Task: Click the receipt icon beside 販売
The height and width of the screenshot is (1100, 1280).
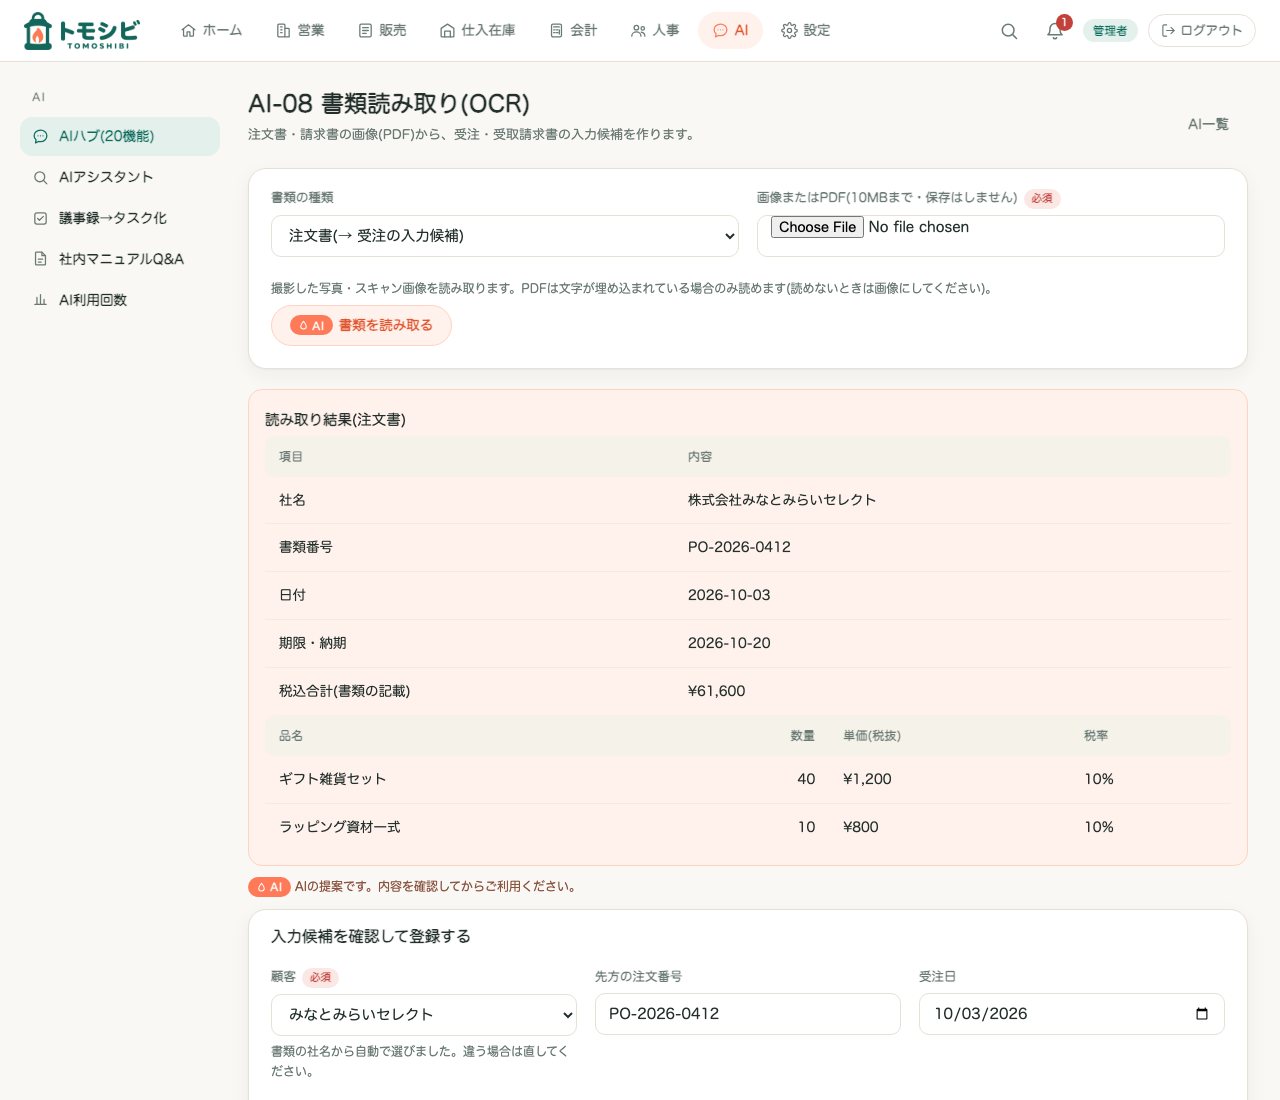Action: click(x=365, y=31)
